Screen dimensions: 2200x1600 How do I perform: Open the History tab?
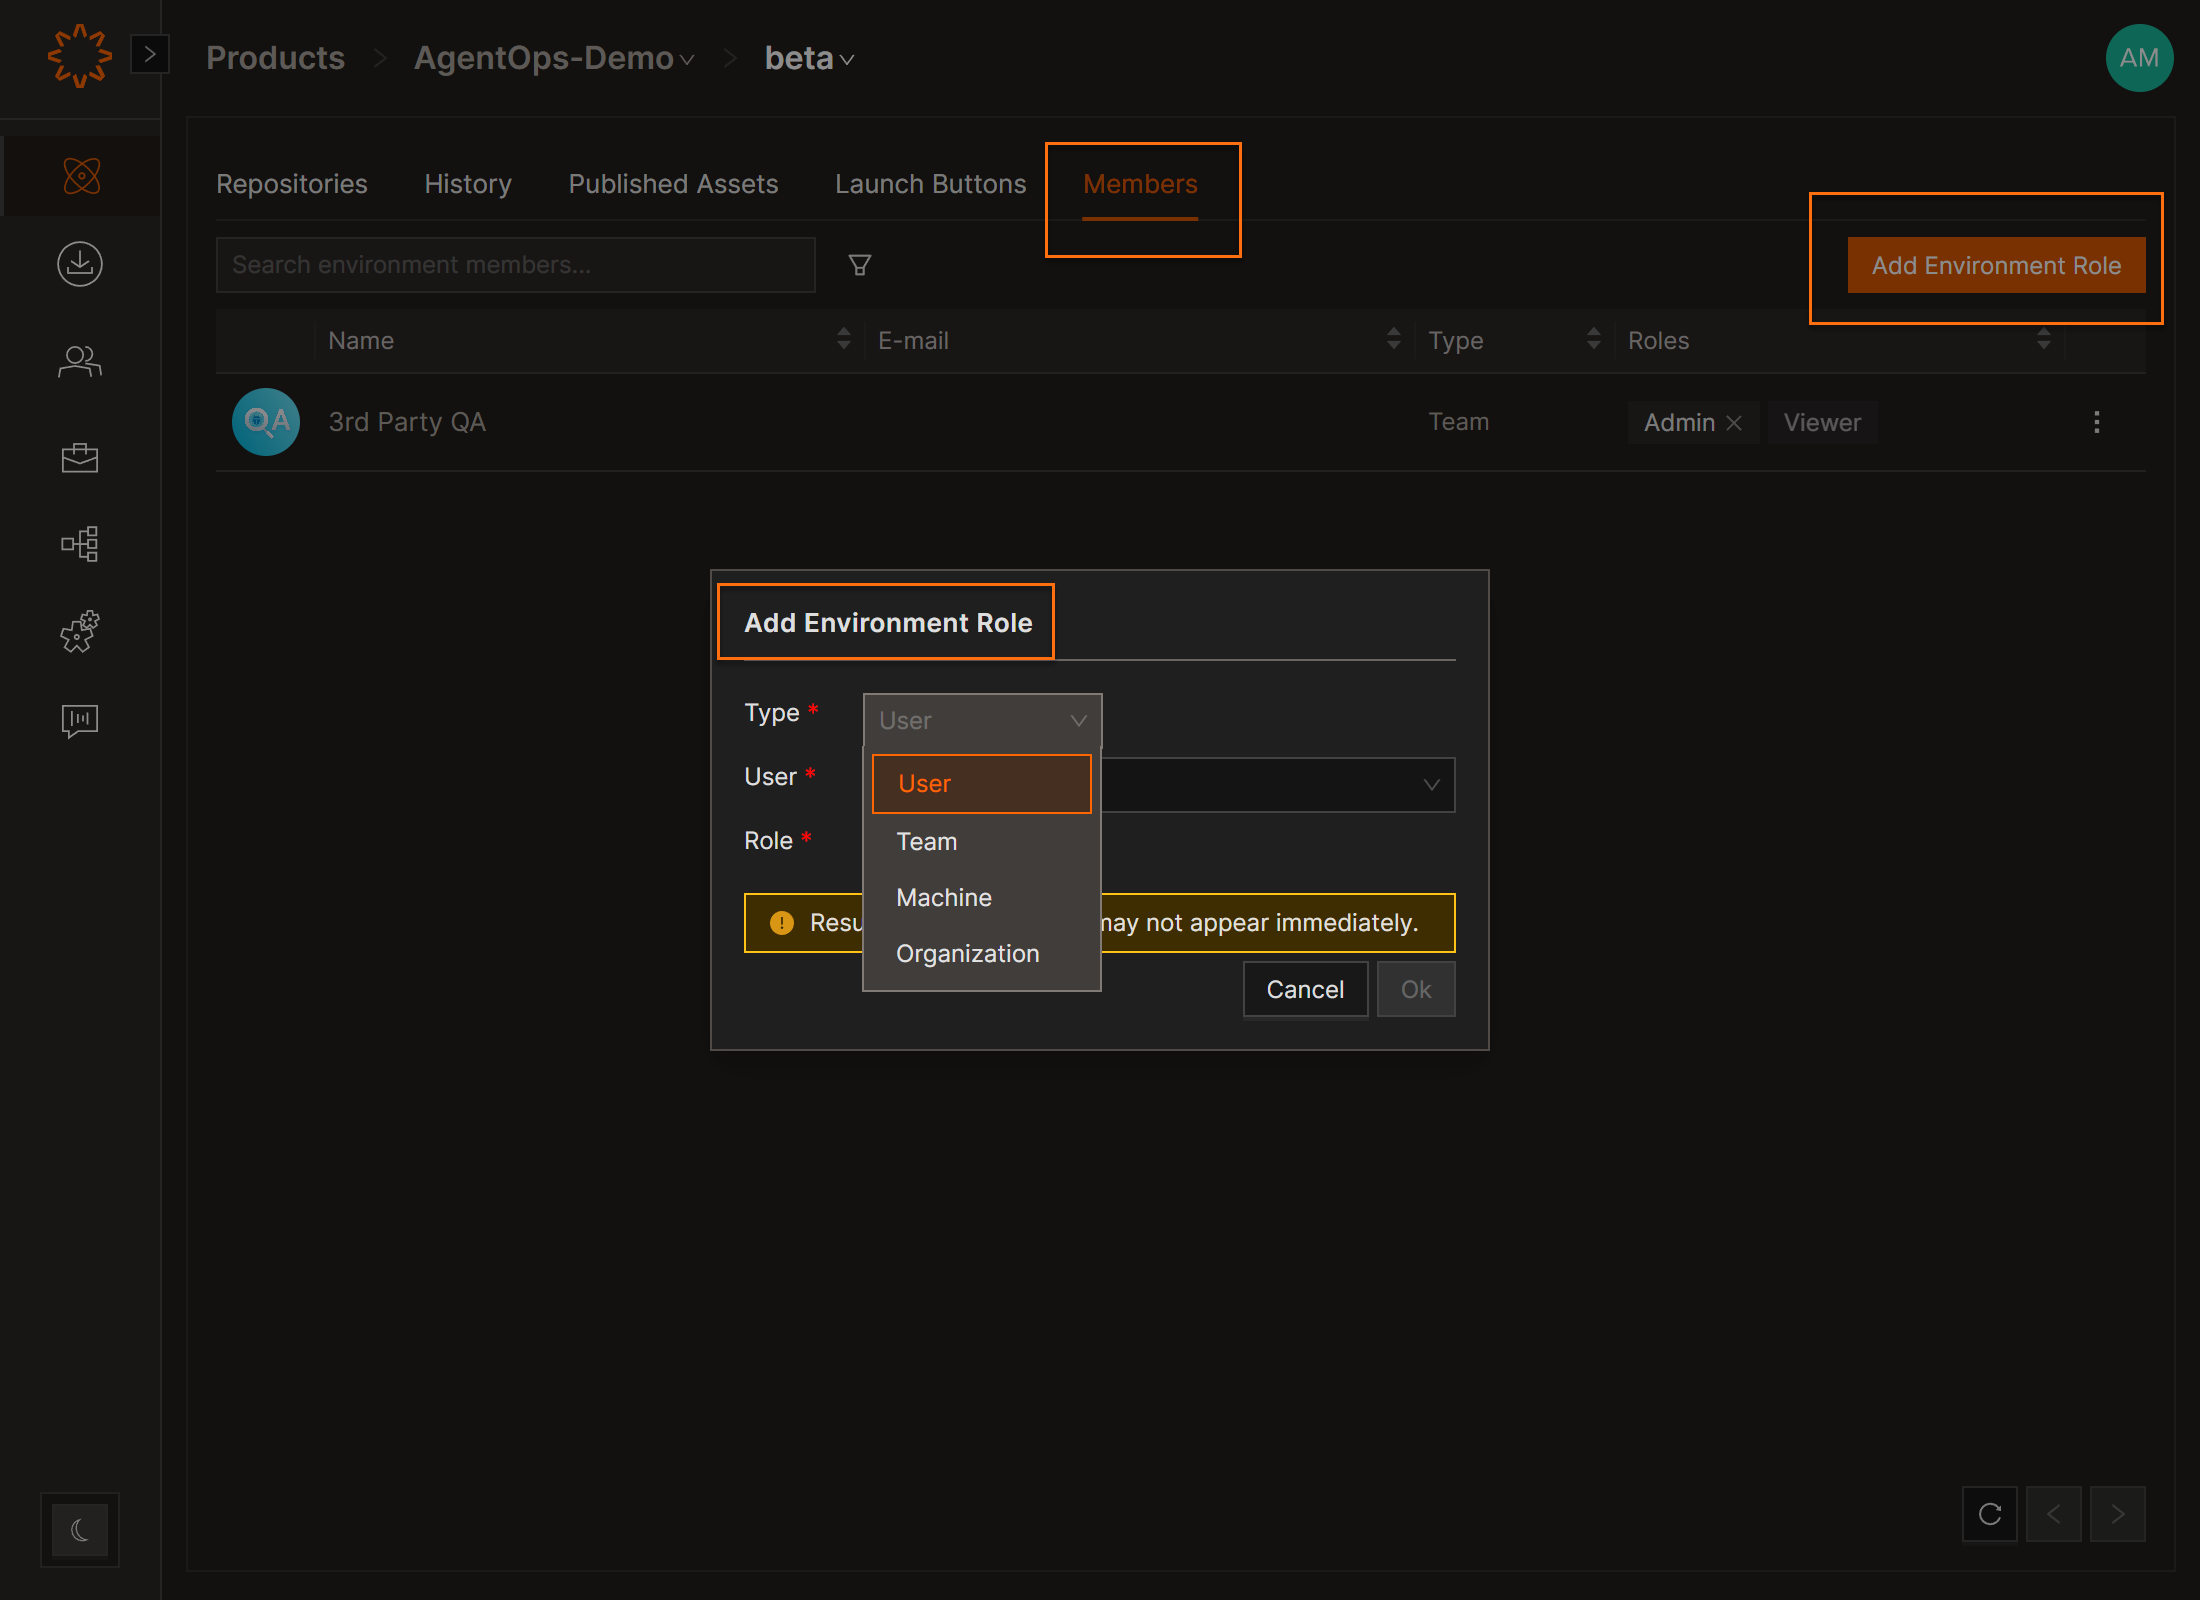[x=467, y=184]
